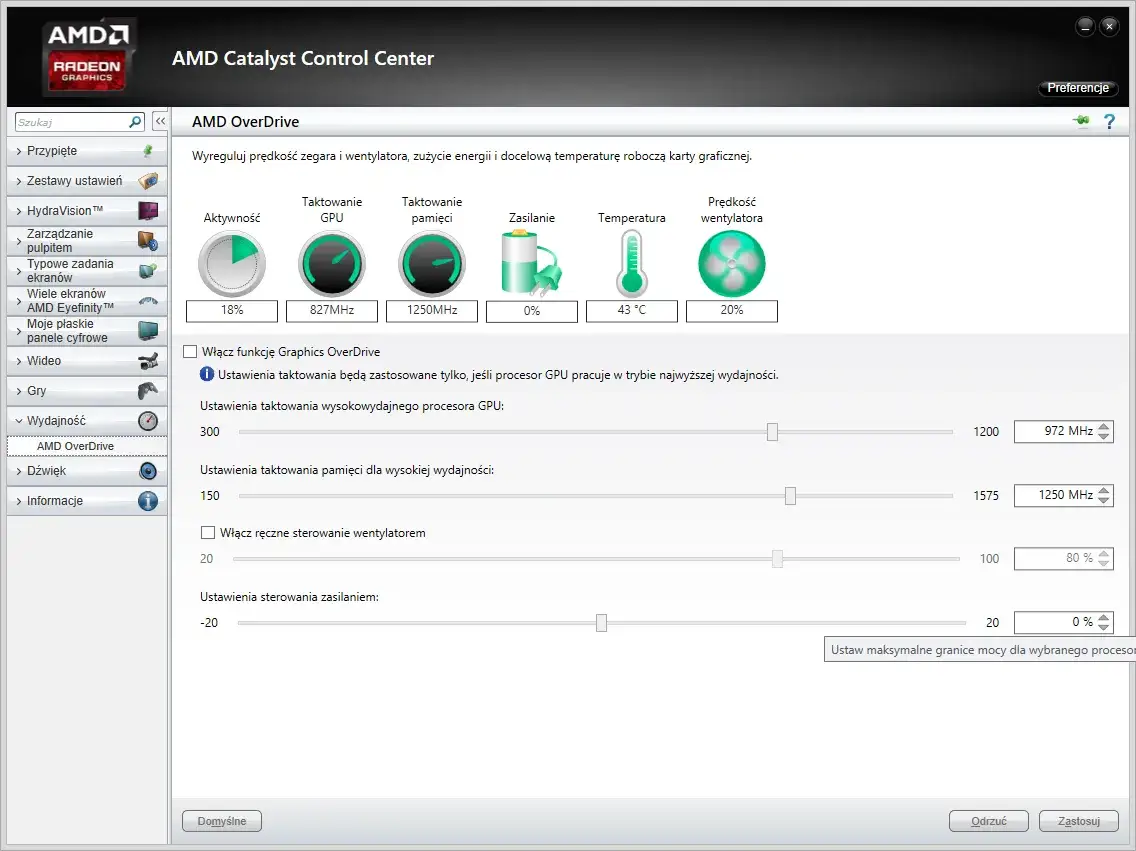Decrease memory clock with 1250 MHz down arrow

pyautogui.click(x=1103, y=500)
